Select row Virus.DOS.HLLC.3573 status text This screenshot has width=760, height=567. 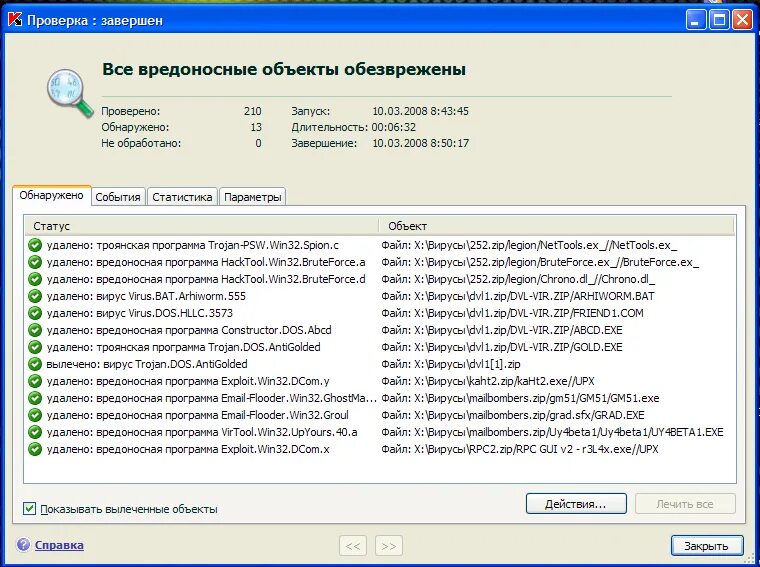[140, 313]
